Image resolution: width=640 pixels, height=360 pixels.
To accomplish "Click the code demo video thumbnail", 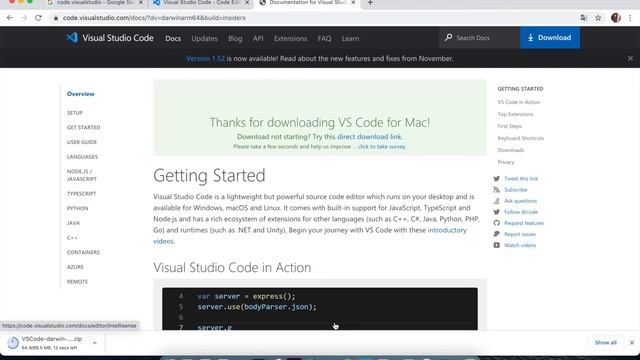I will point(320,309).
